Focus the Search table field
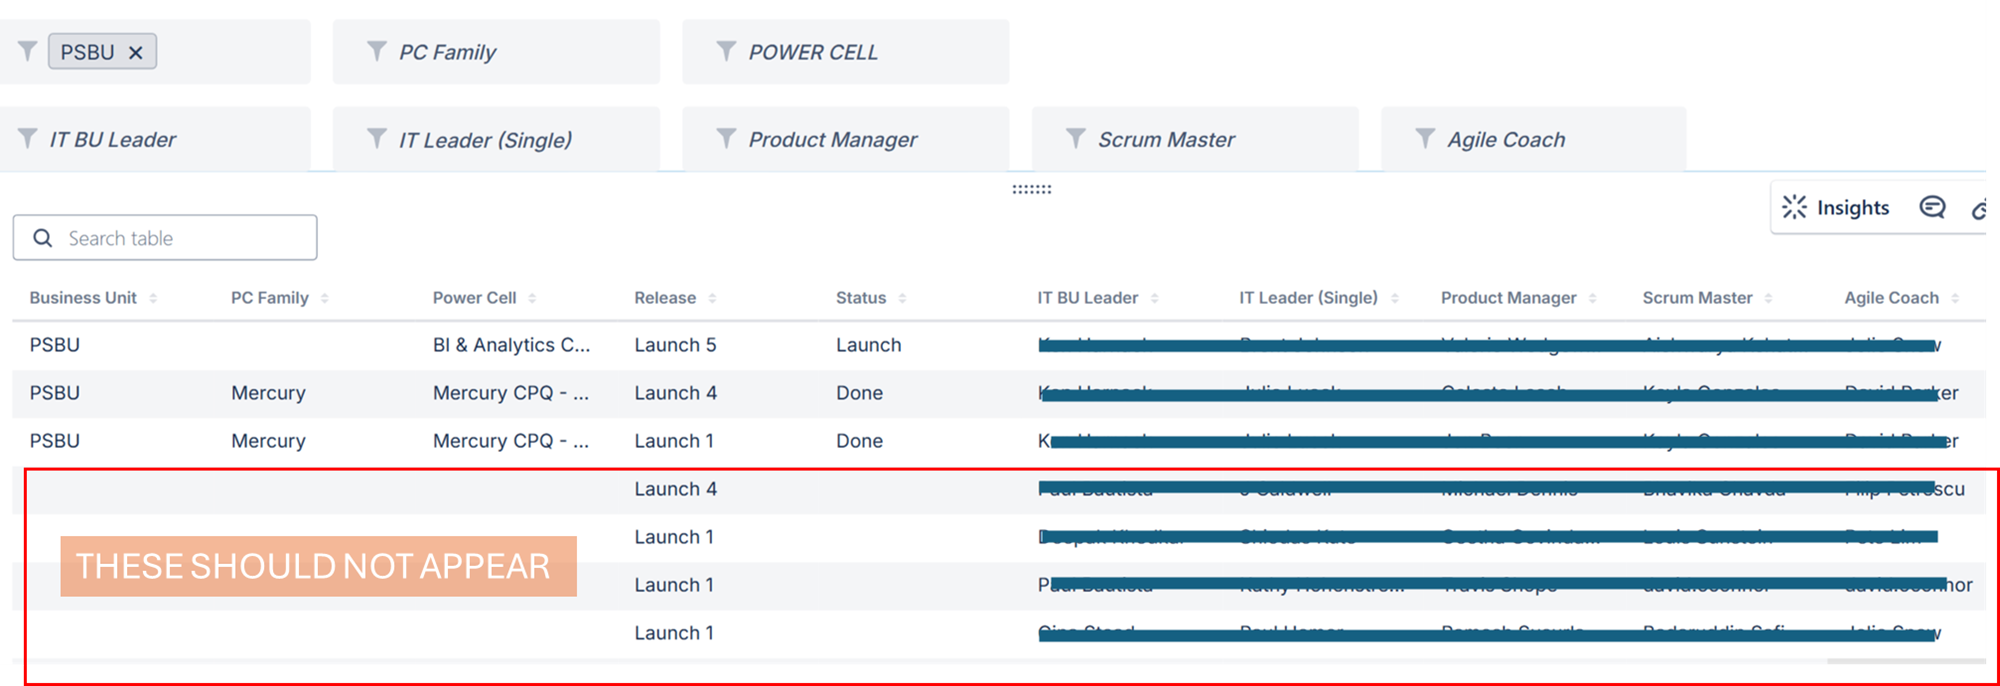Viewport: 2000px width, 686px height. [x=165, y=238]
